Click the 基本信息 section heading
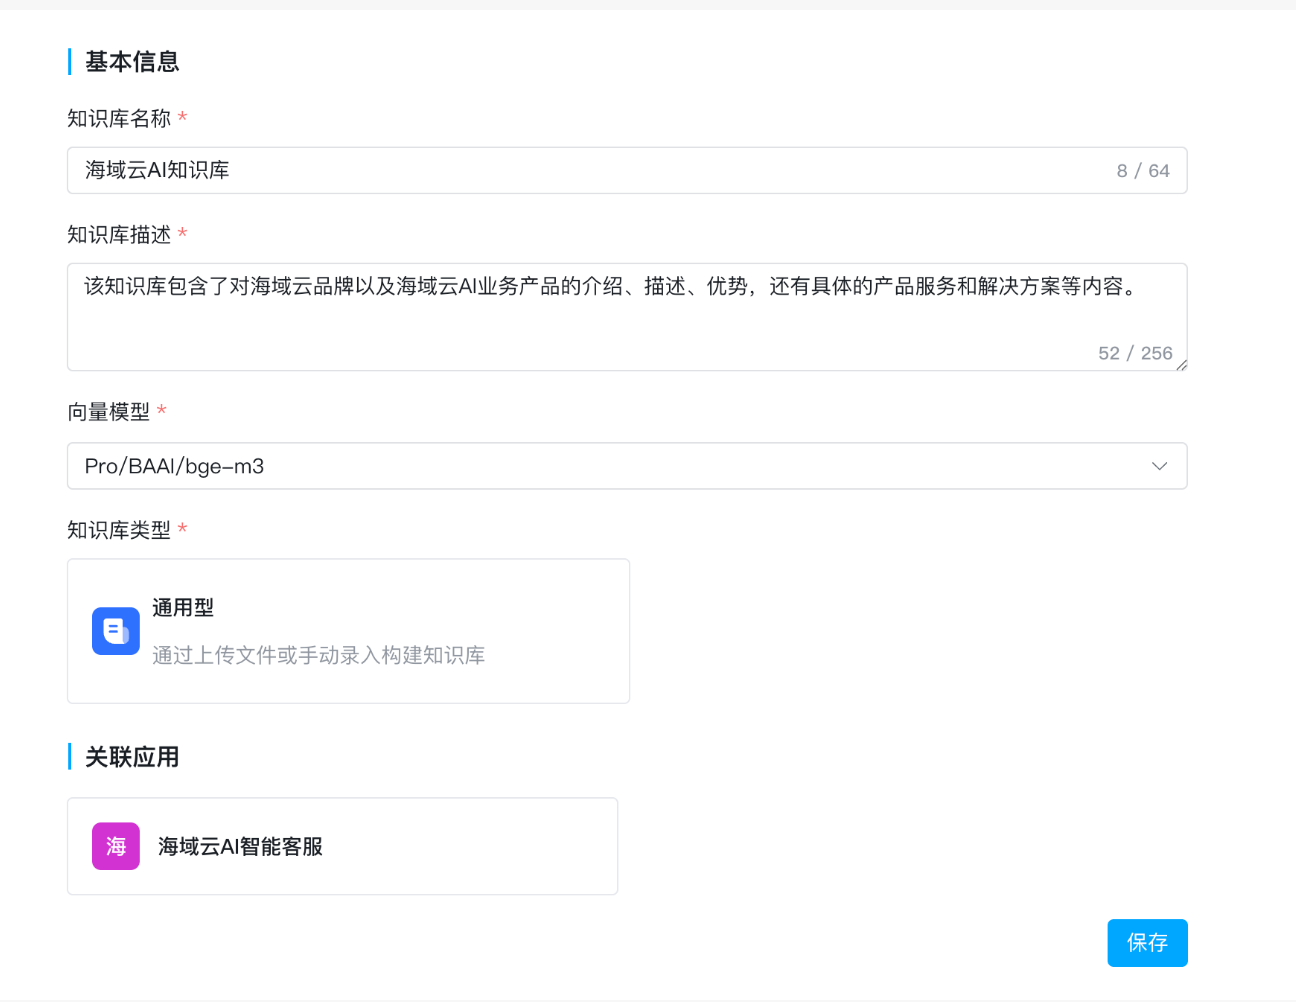1296x1002 pixels. pos(132,62)
